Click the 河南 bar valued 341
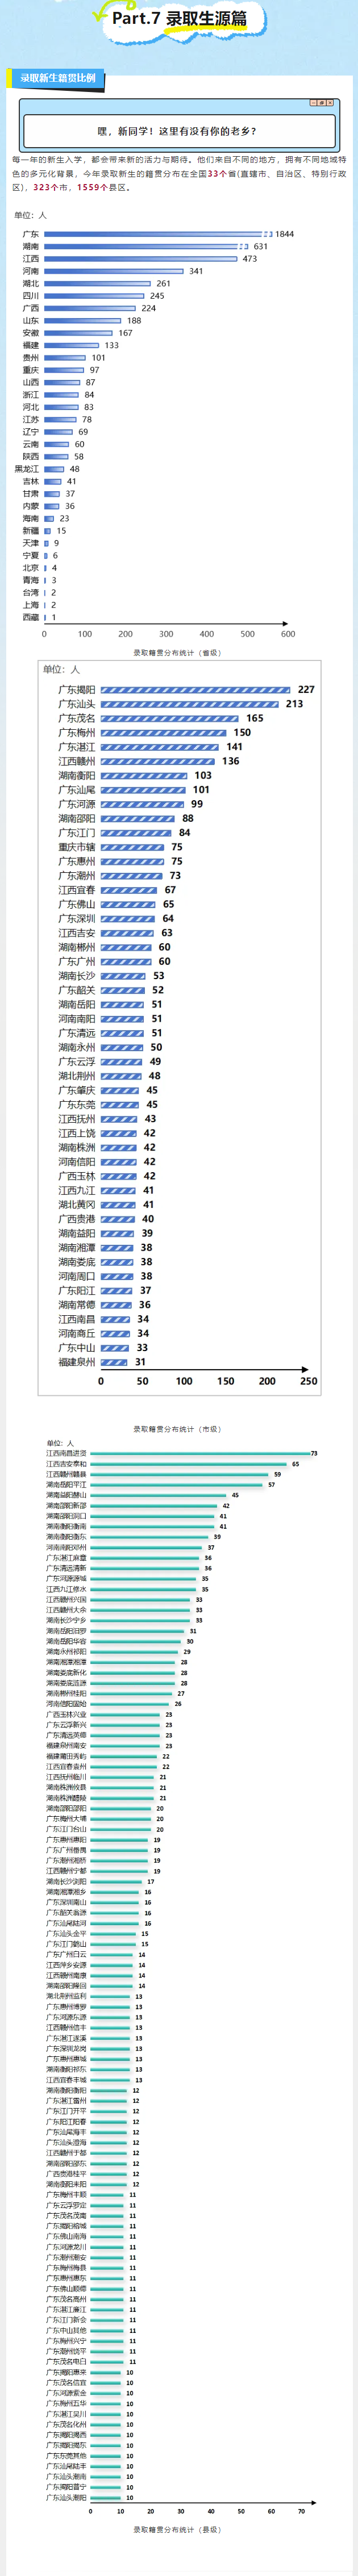 tap(114, 271)
